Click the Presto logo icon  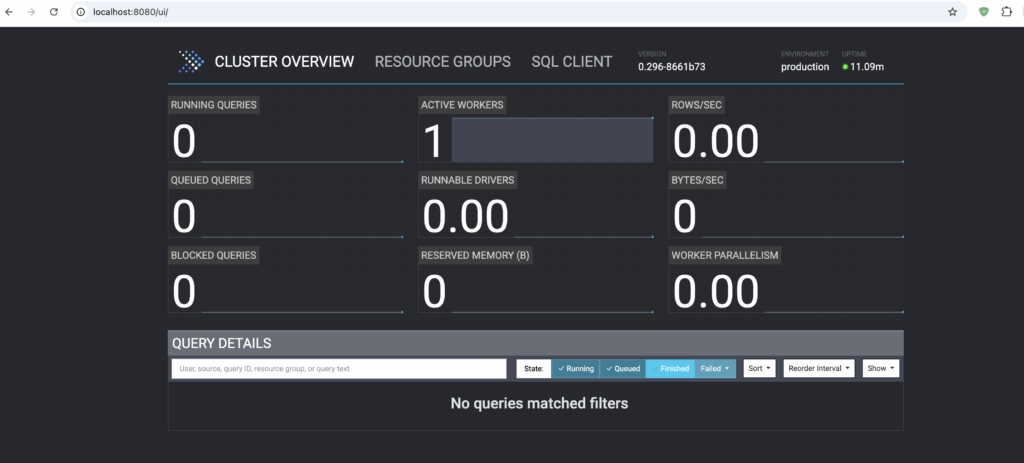click(x=190, y=62)
